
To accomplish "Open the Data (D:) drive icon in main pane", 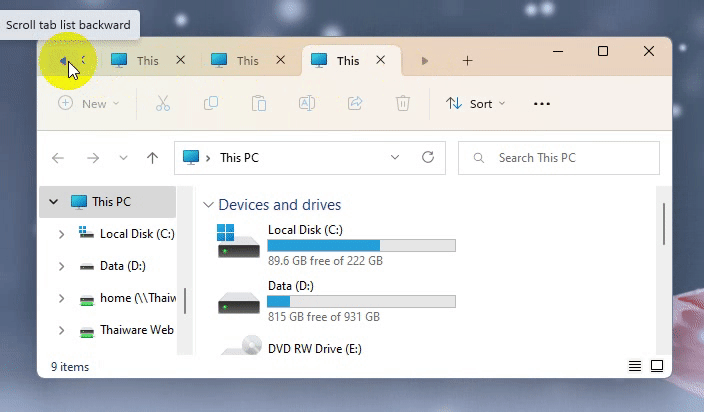I will [238, 302].
